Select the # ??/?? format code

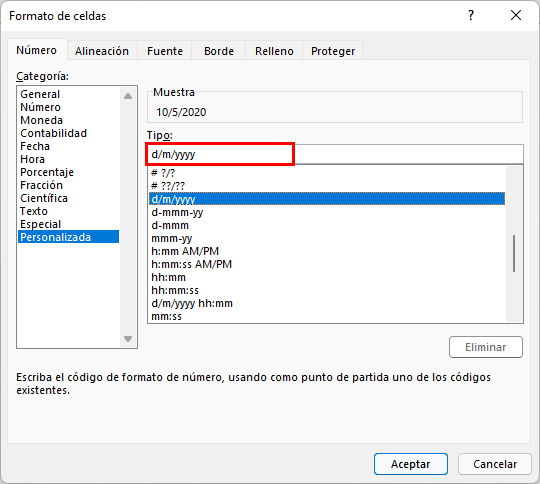(328, 186)
